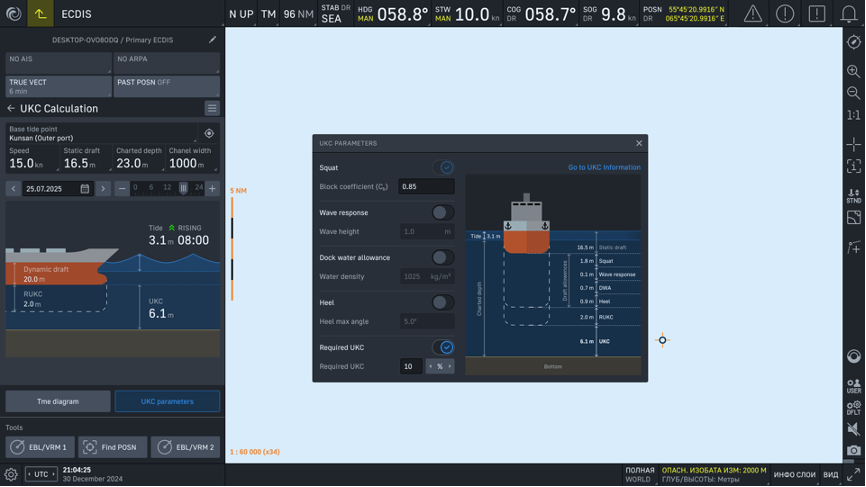Open UKC Calculation hamburger menu
This screenshot has width=866, height=487.
click(x=212, y=108)
